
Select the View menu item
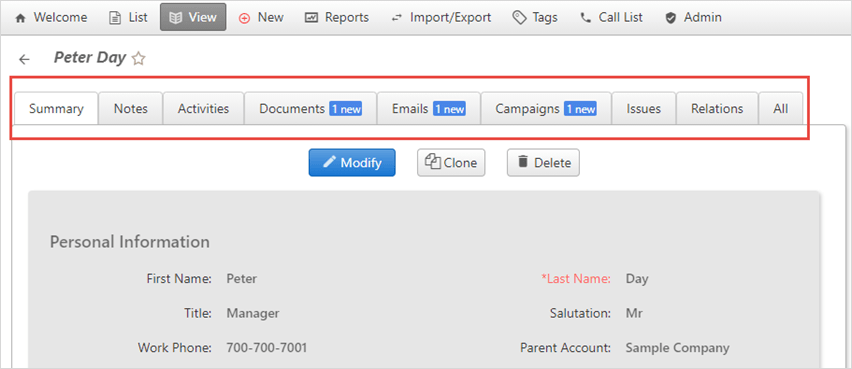pyautogui.click(x=193, y=17)
